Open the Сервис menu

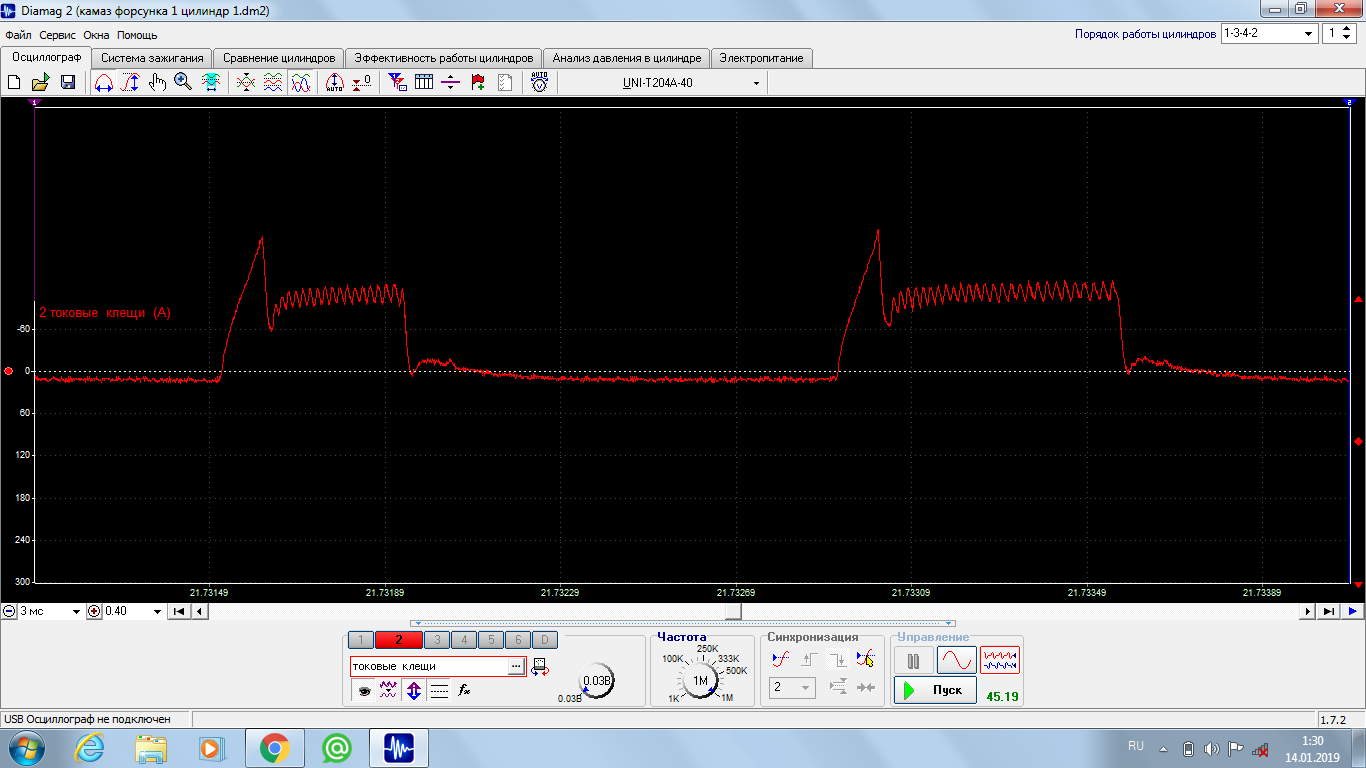[x=58, y=34]
